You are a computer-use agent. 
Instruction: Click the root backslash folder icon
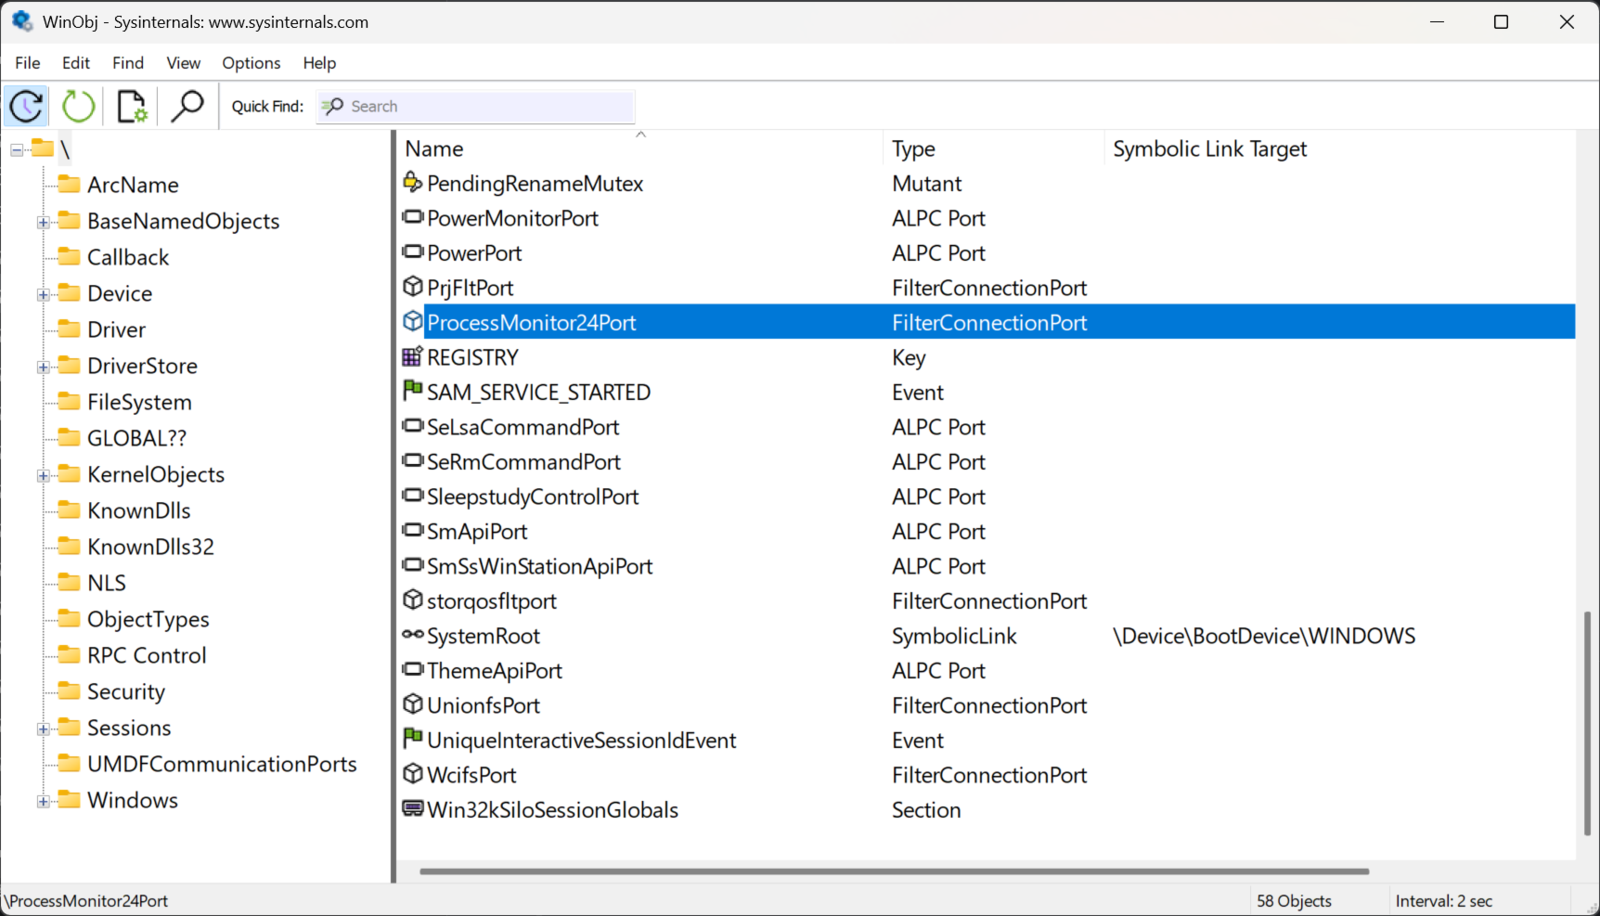coord(42,148)
